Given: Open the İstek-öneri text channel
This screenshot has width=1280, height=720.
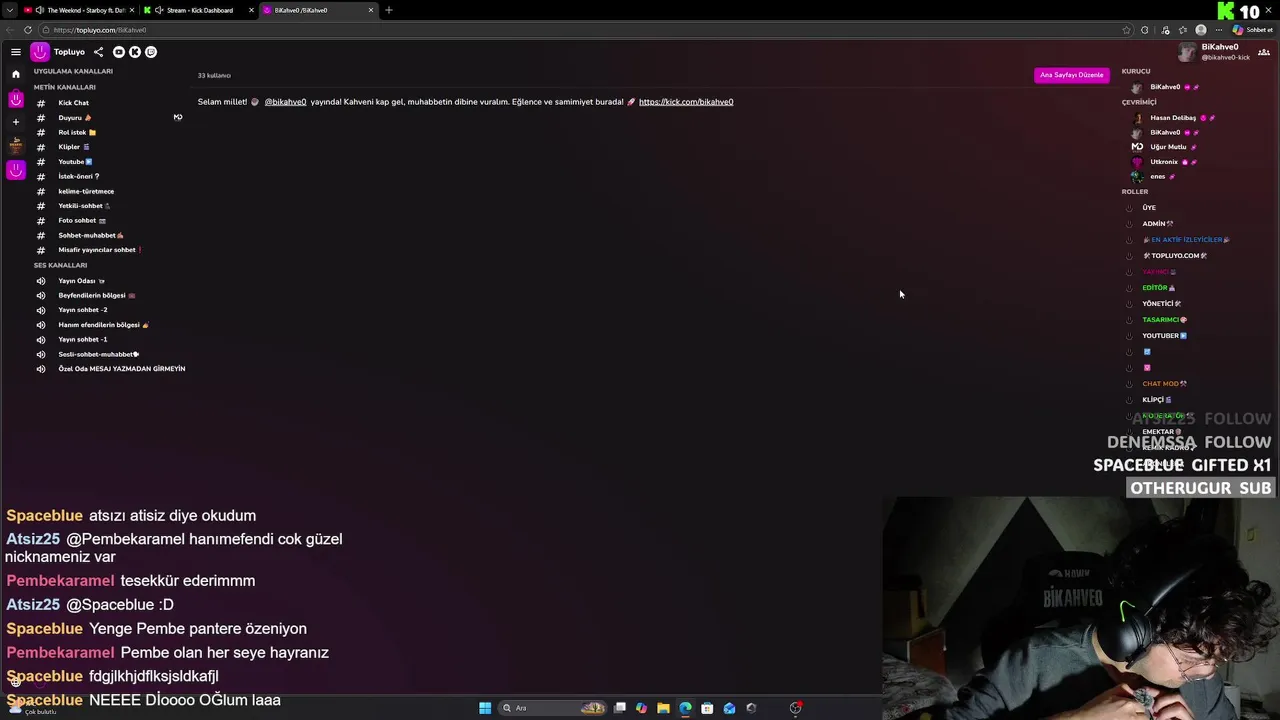Looking at the screenshot, I should (x=79, y=177).
